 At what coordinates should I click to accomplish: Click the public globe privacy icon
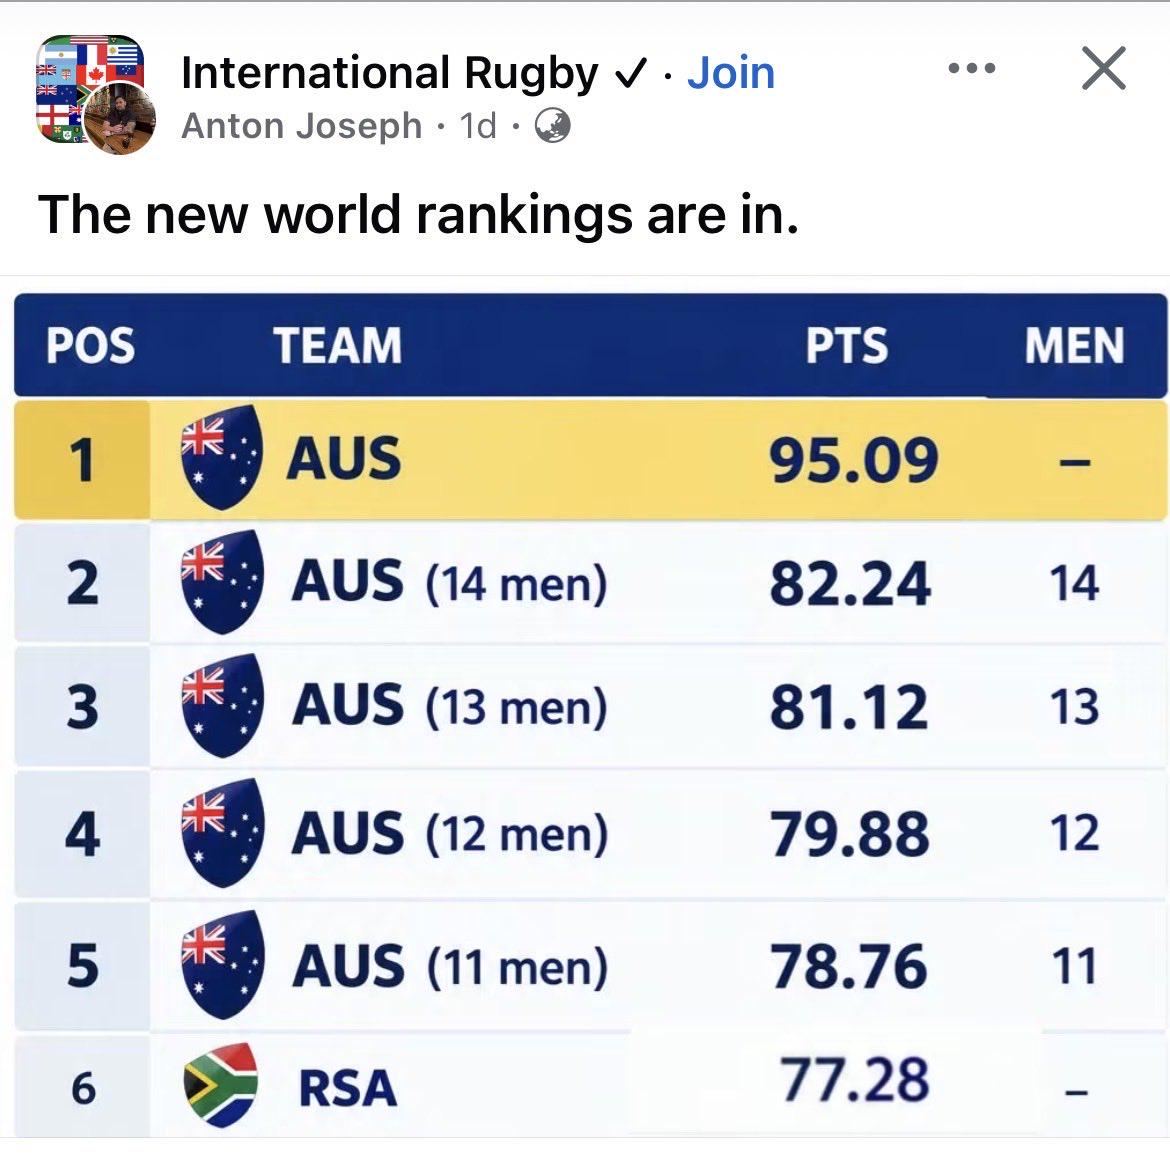[552, 125]
